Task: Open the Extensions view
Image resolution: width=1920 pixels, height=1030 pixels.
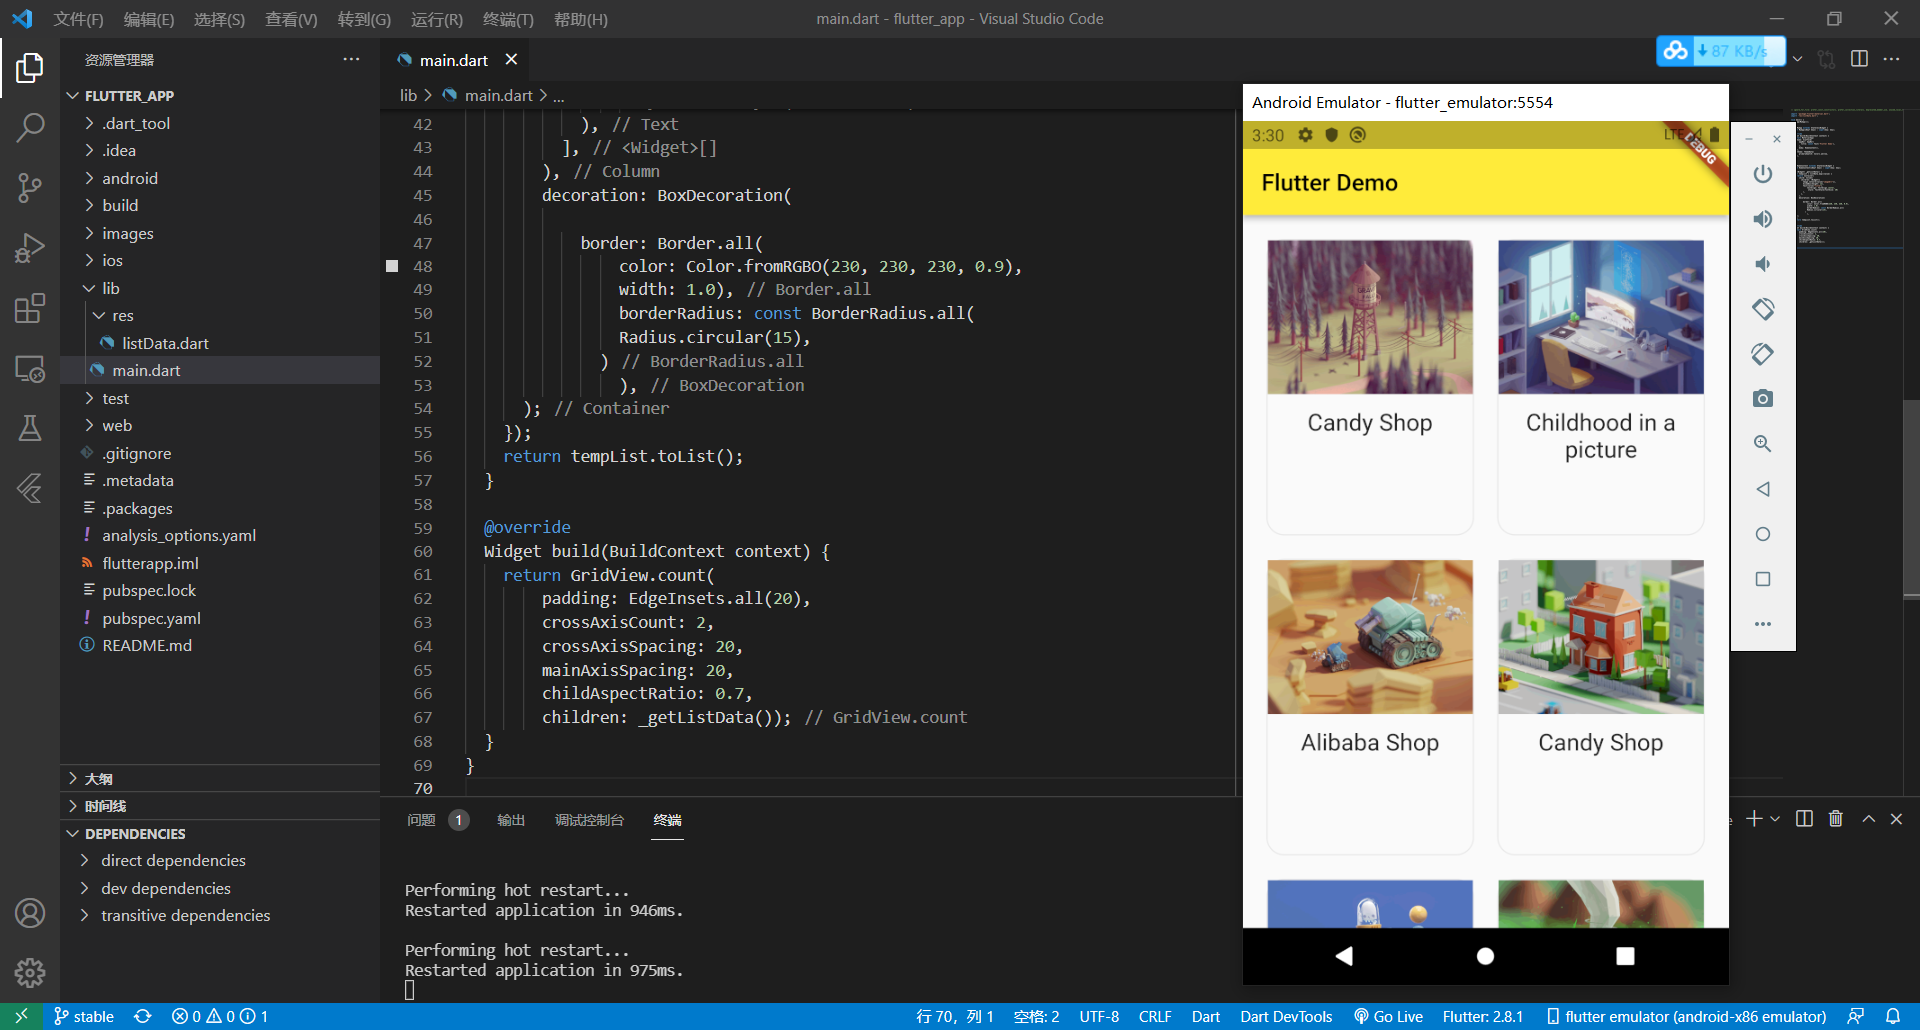Action: [x=30, y=308]
